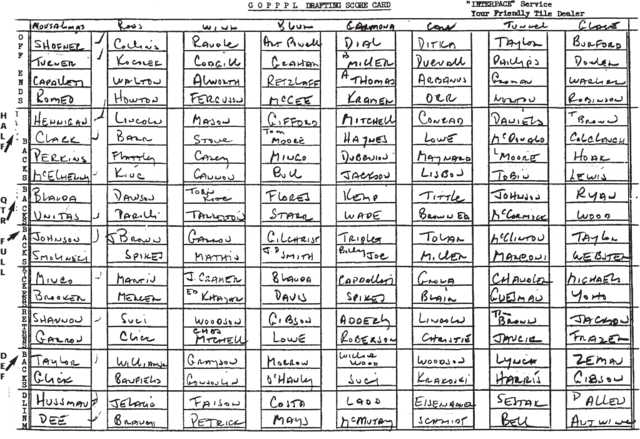Screen dimensions: 640x439
Task: Select the Burford cell
Action: click(x=596, y=41)
